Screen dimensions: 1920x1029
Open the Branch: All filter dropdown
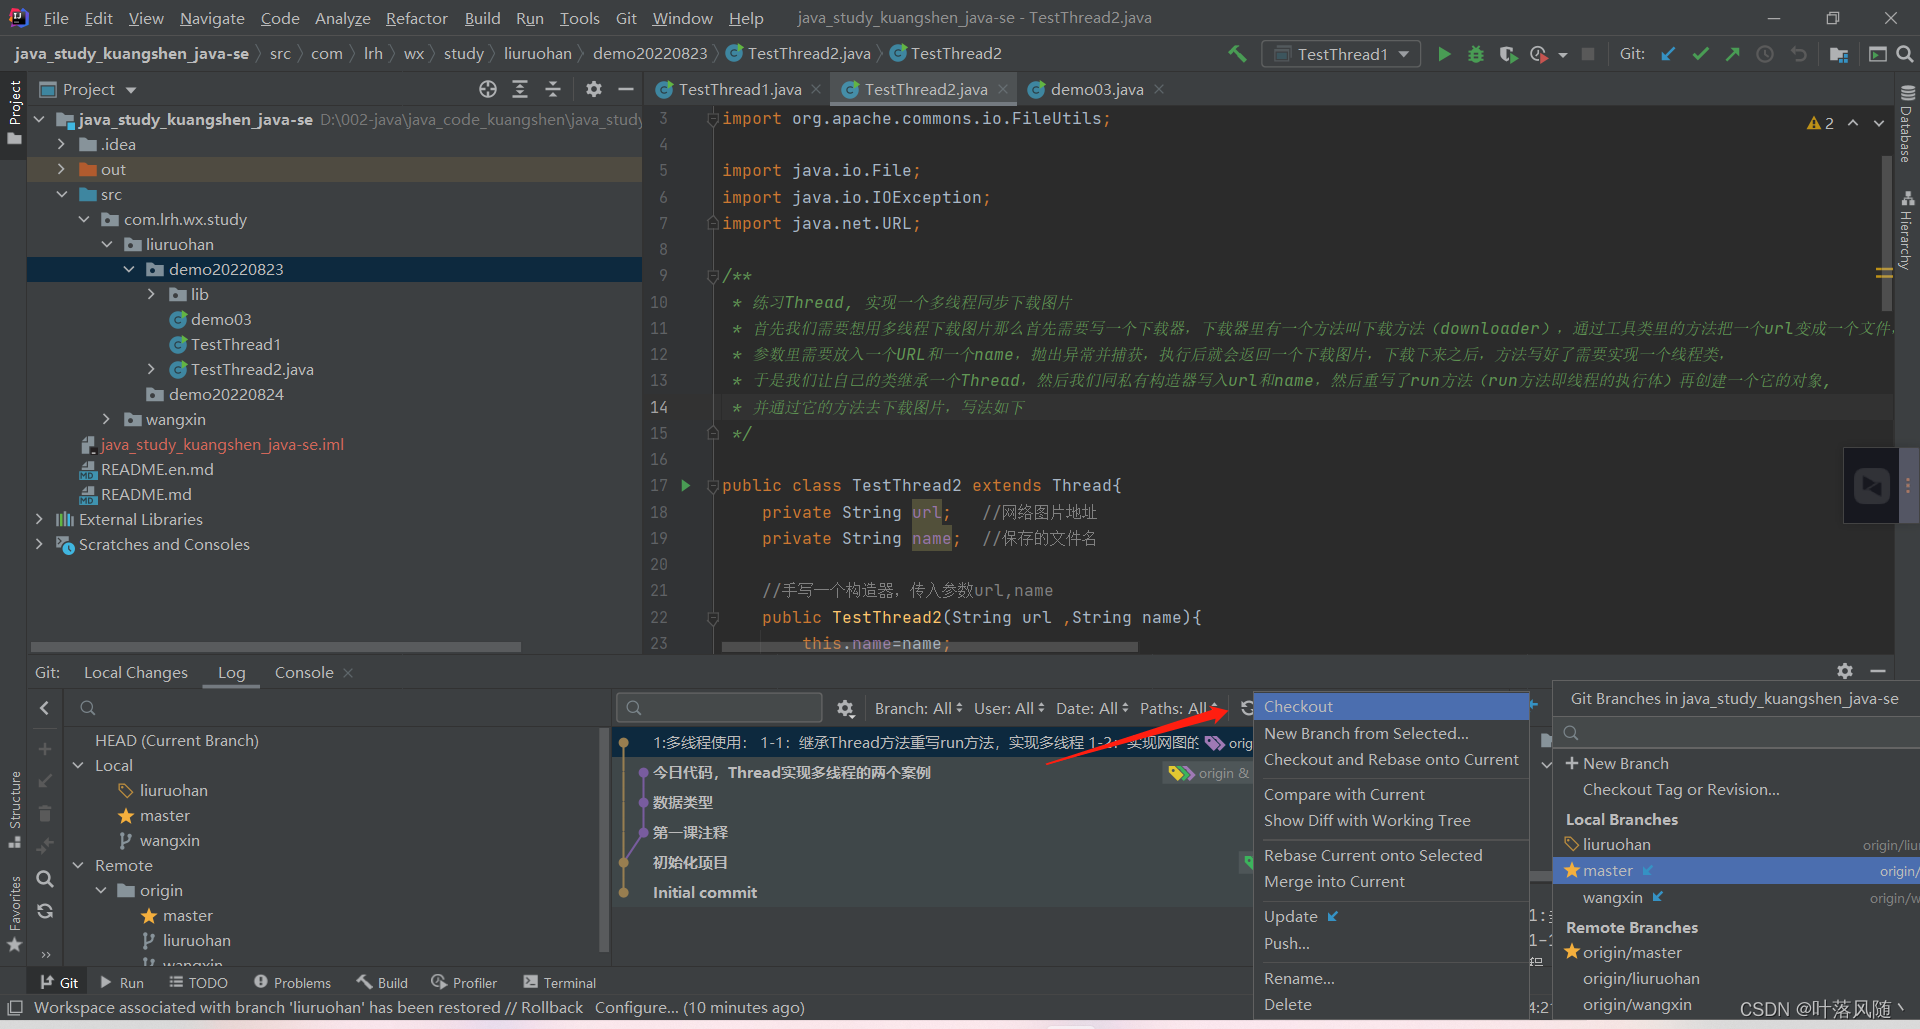click(918, 708)
